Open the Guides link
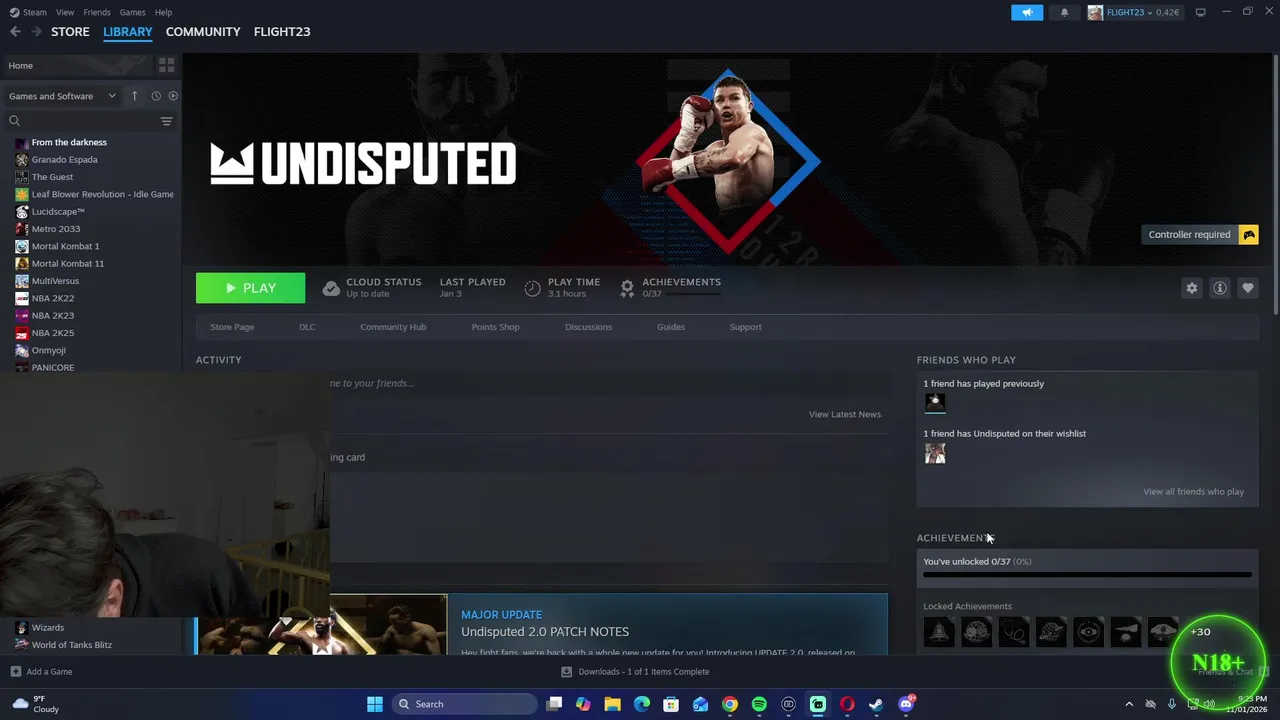Screen dimensions: 1280x720 pos(671,327)
